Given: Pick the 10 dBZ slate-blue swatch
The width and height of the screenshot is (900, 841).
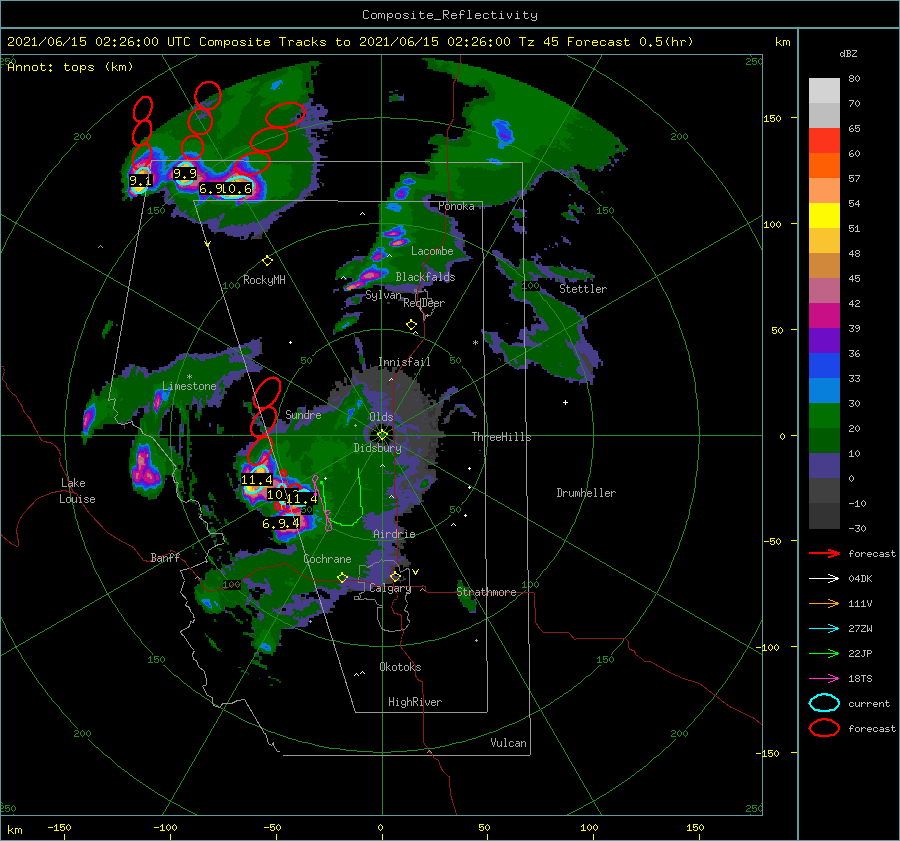Looking at the screenshot, I should tap(824, 465).
